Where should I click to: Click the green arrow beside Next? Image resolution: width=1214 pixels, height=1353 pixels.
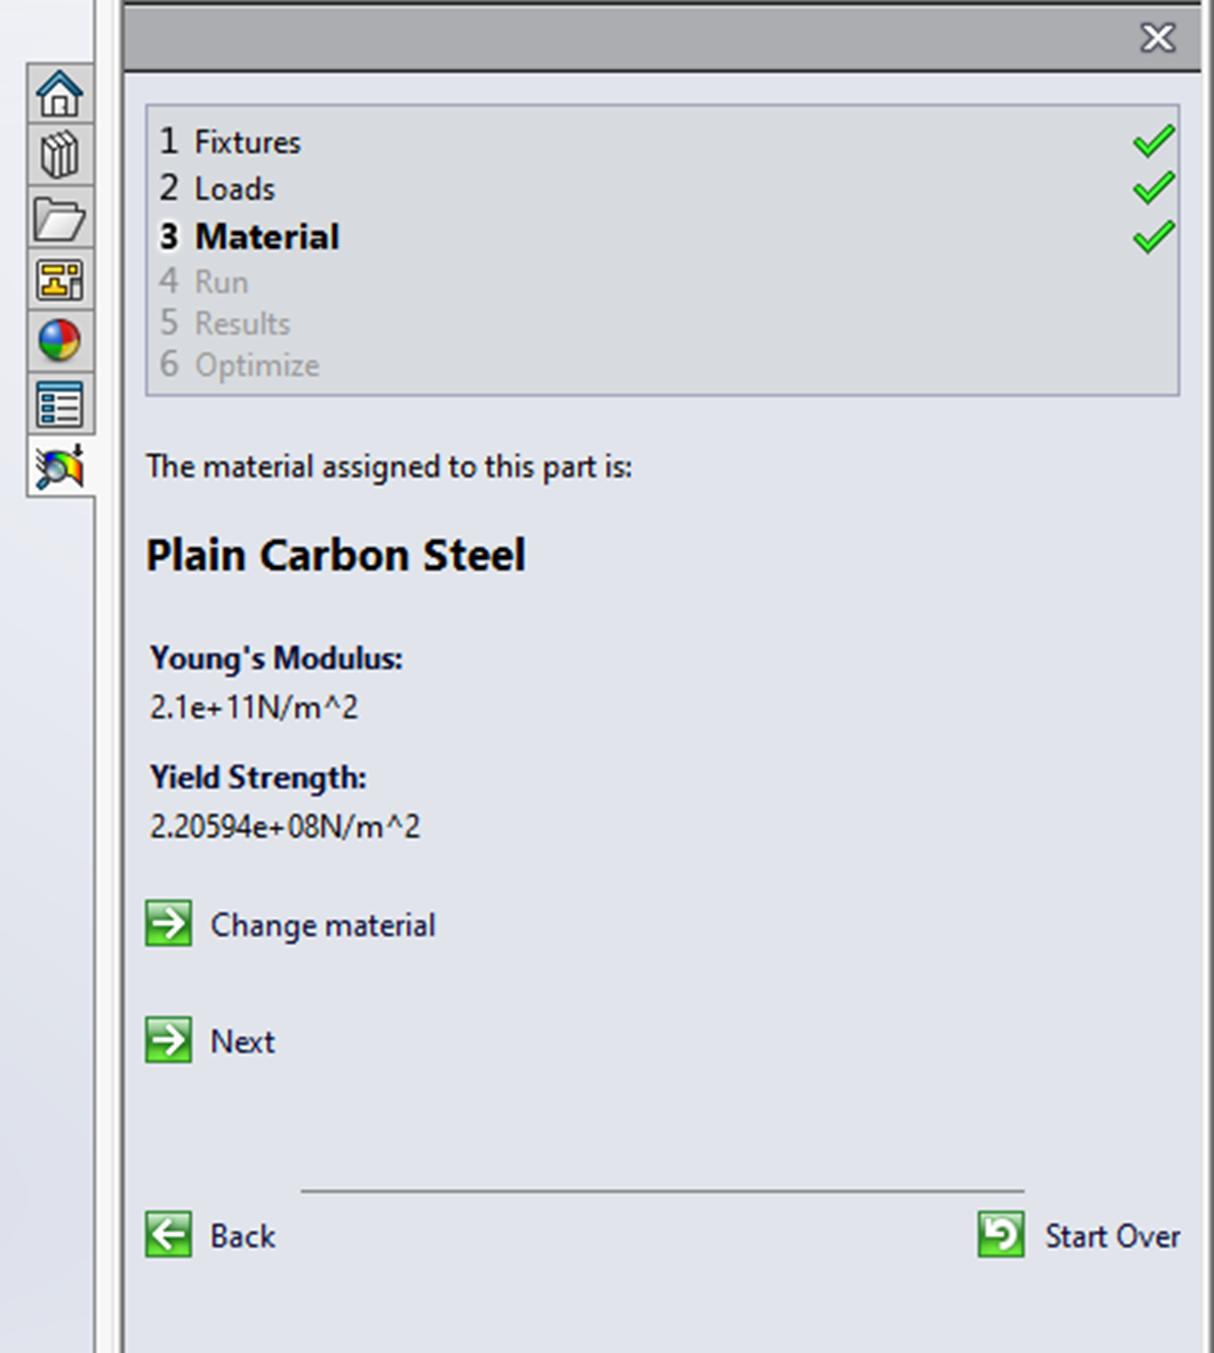pos(168,1040)
